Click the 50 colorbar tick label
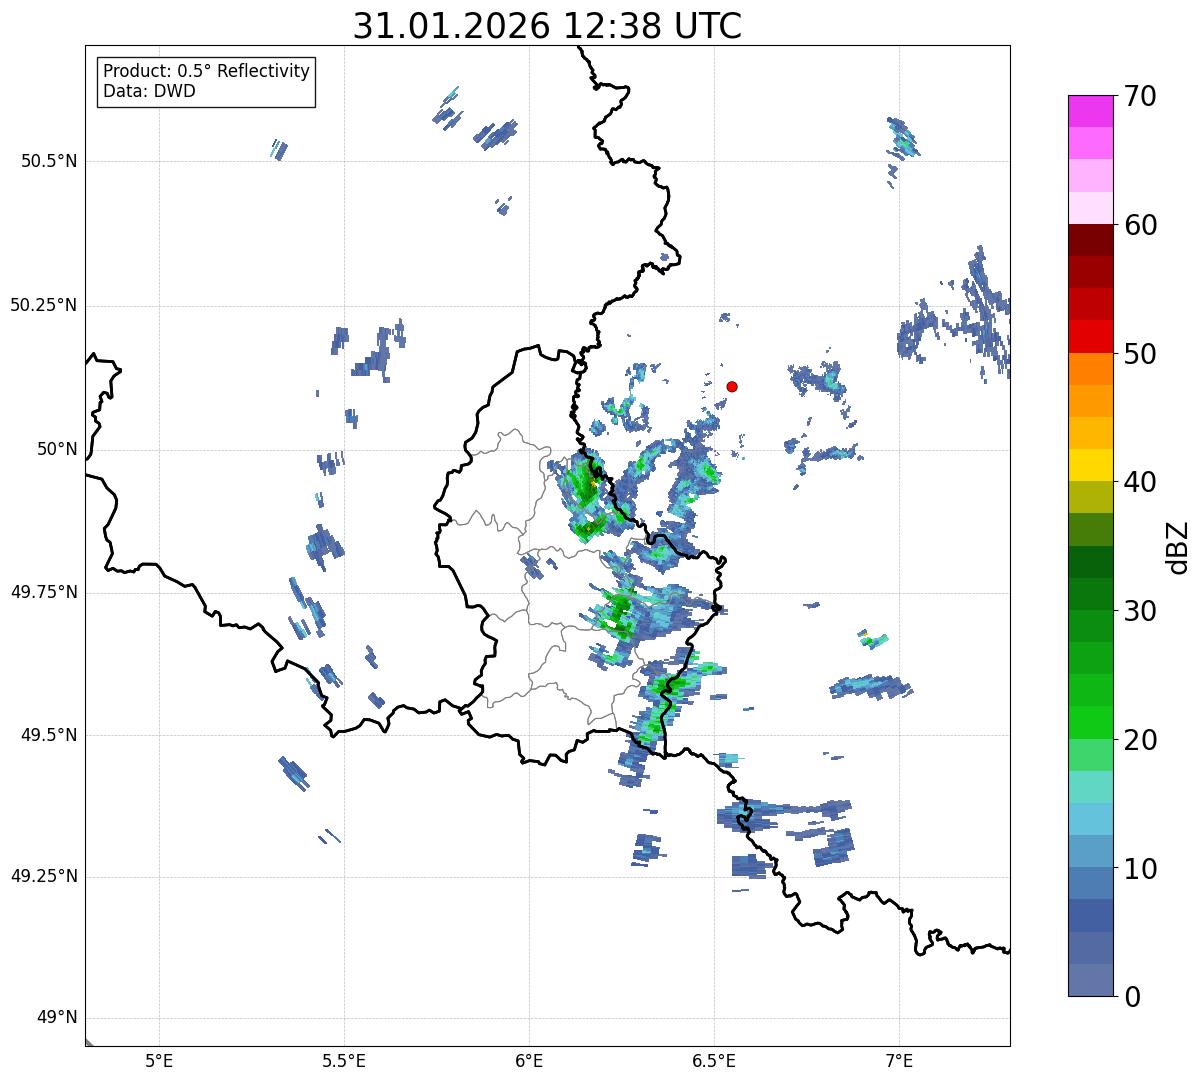 click(x=1140, y=354)
